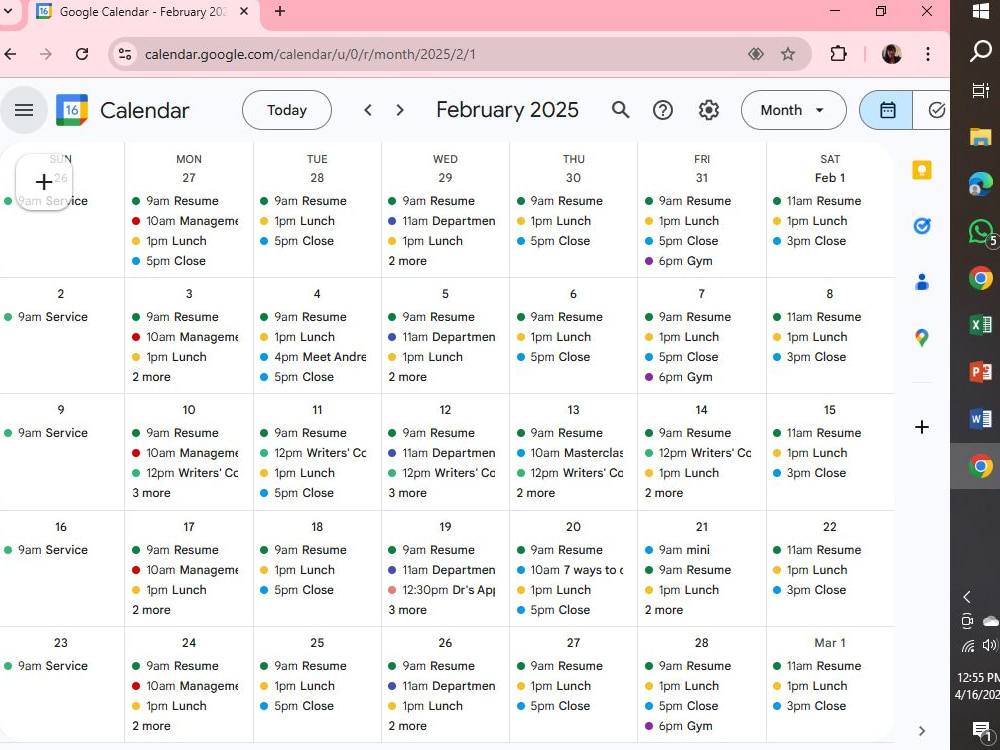Expand '2 more' events on Monday 24

tap(152, 726)
